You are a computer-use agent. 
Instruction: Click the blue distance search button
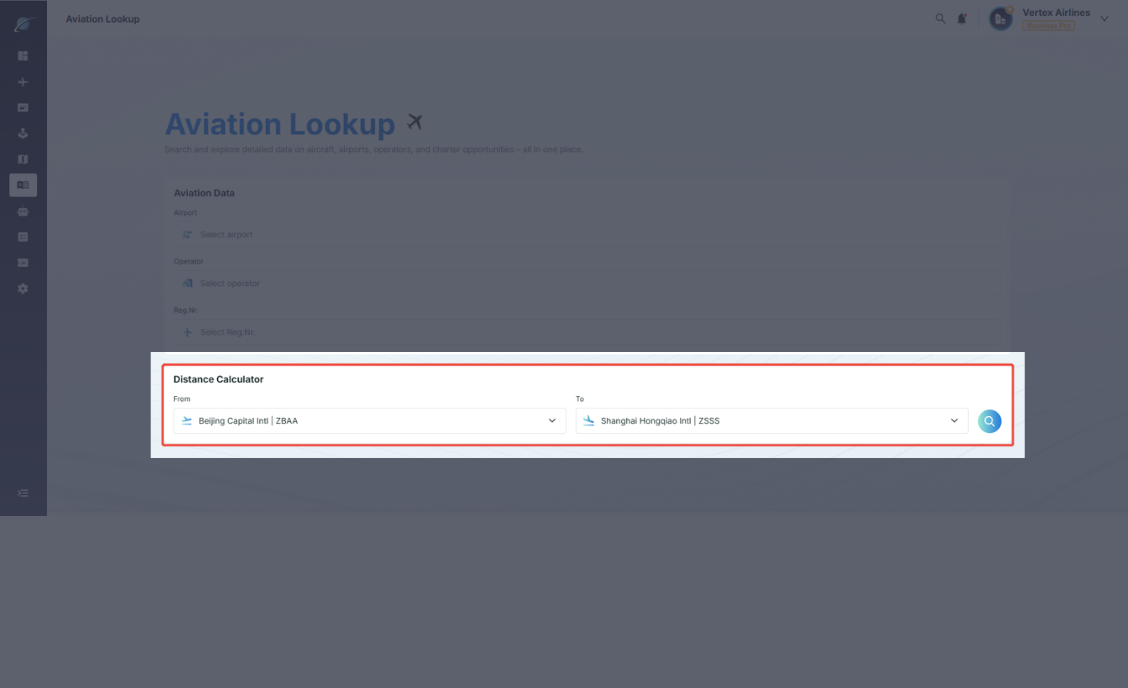tap(989, 421)
